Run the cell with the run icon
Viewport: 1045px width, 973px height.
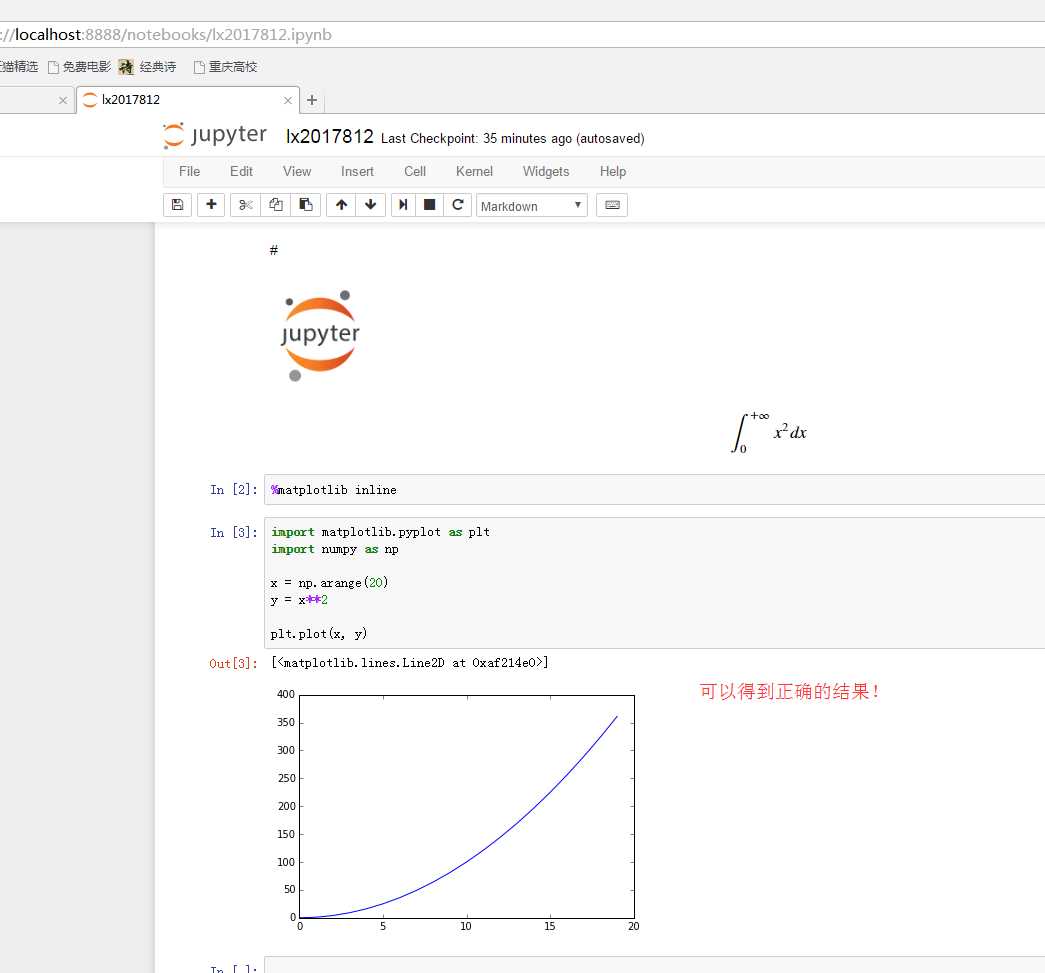pos(403,205)
